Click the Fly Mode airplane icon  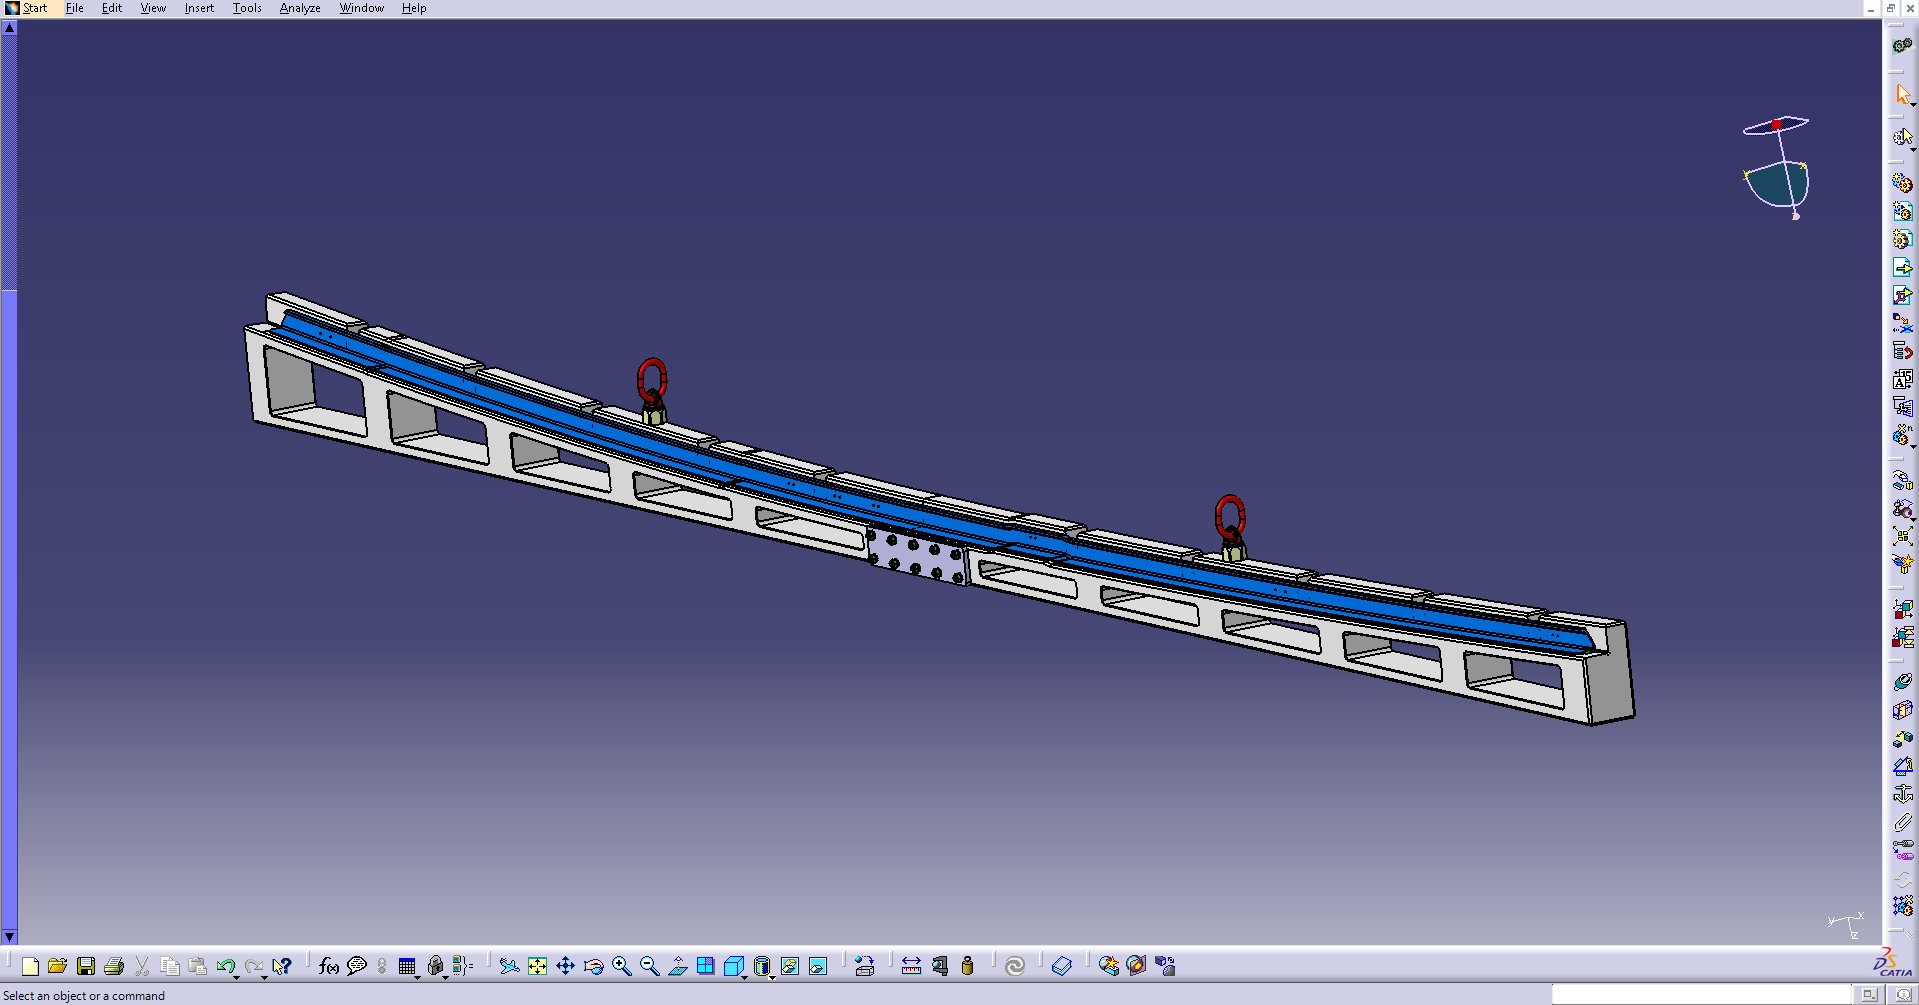click(x=509, y=966)
